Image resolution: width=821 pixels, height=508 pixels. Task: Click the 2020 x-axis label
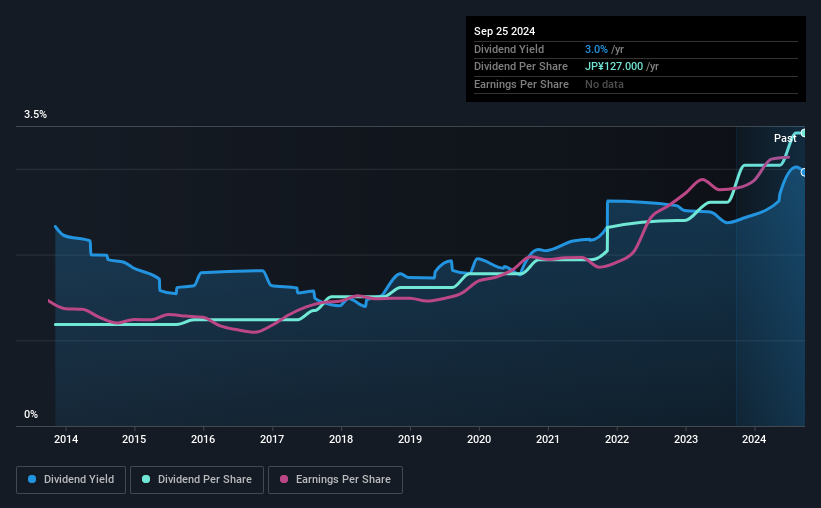479,439
